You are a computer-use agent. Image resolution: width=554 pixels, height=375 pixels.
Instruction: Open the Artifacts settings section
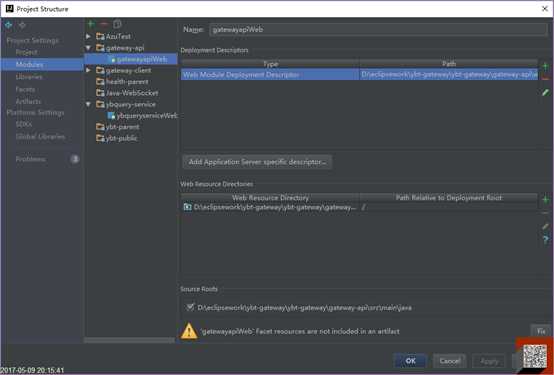[28, 101]
